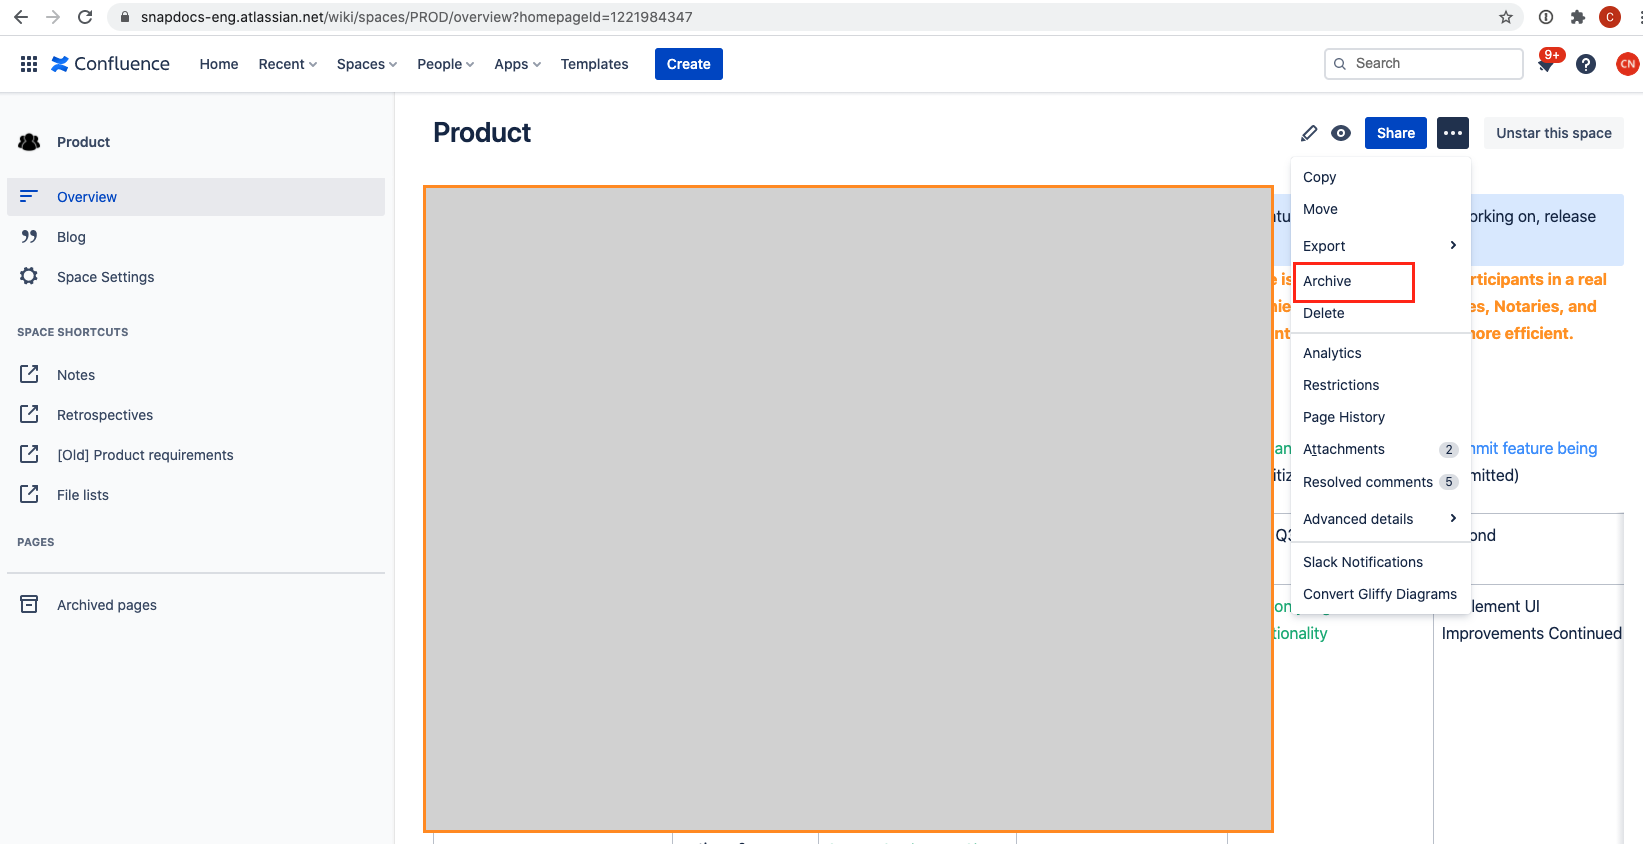Open Archived pages in sidebar

coord(196,605)
